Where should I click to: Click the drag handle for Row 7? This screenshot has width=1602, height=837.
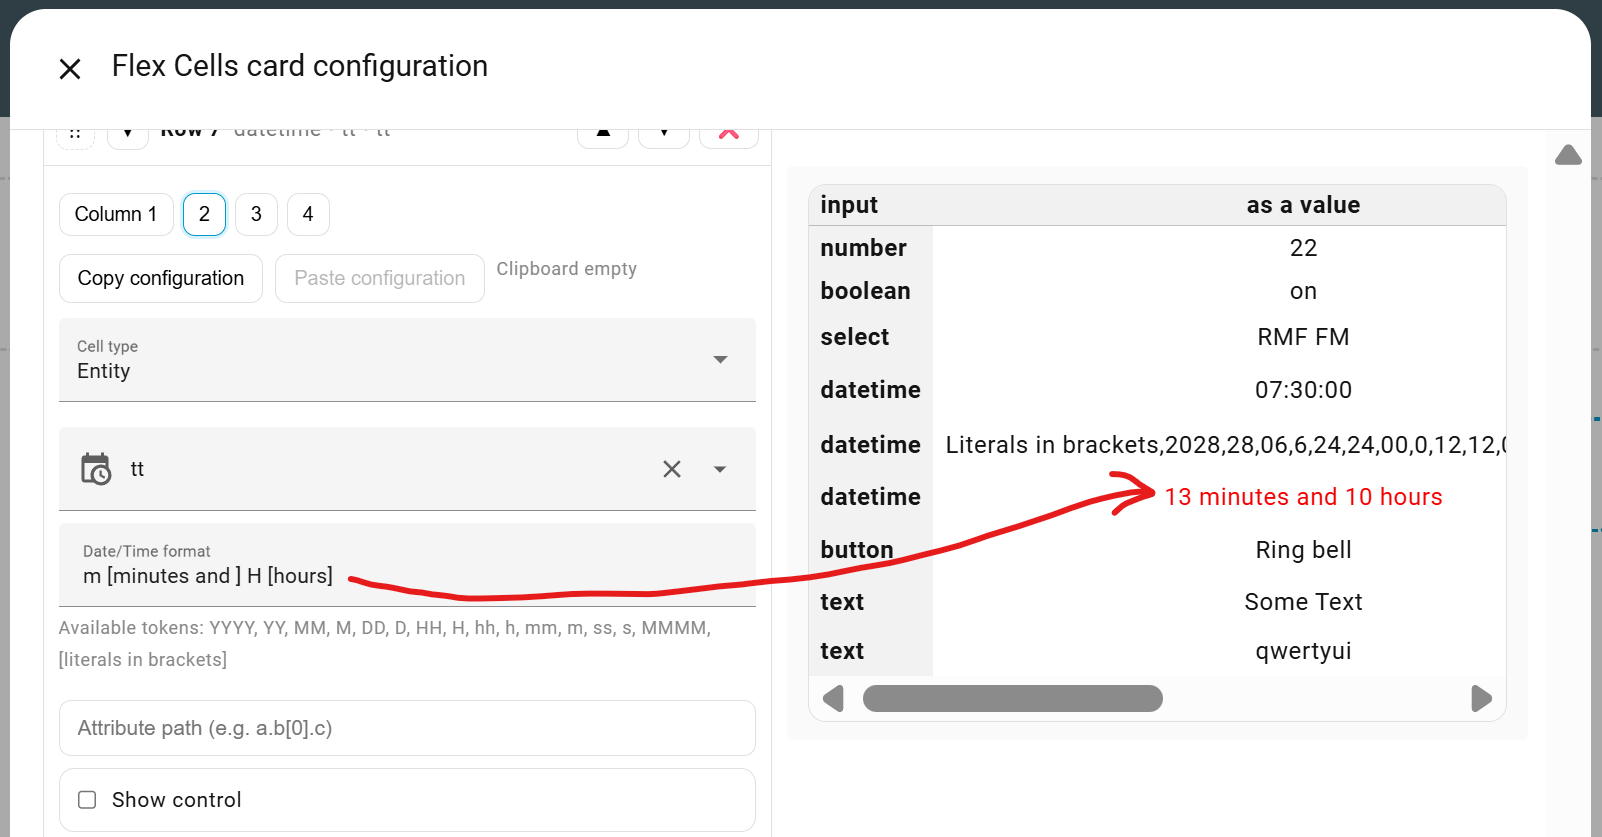[75, 135]
